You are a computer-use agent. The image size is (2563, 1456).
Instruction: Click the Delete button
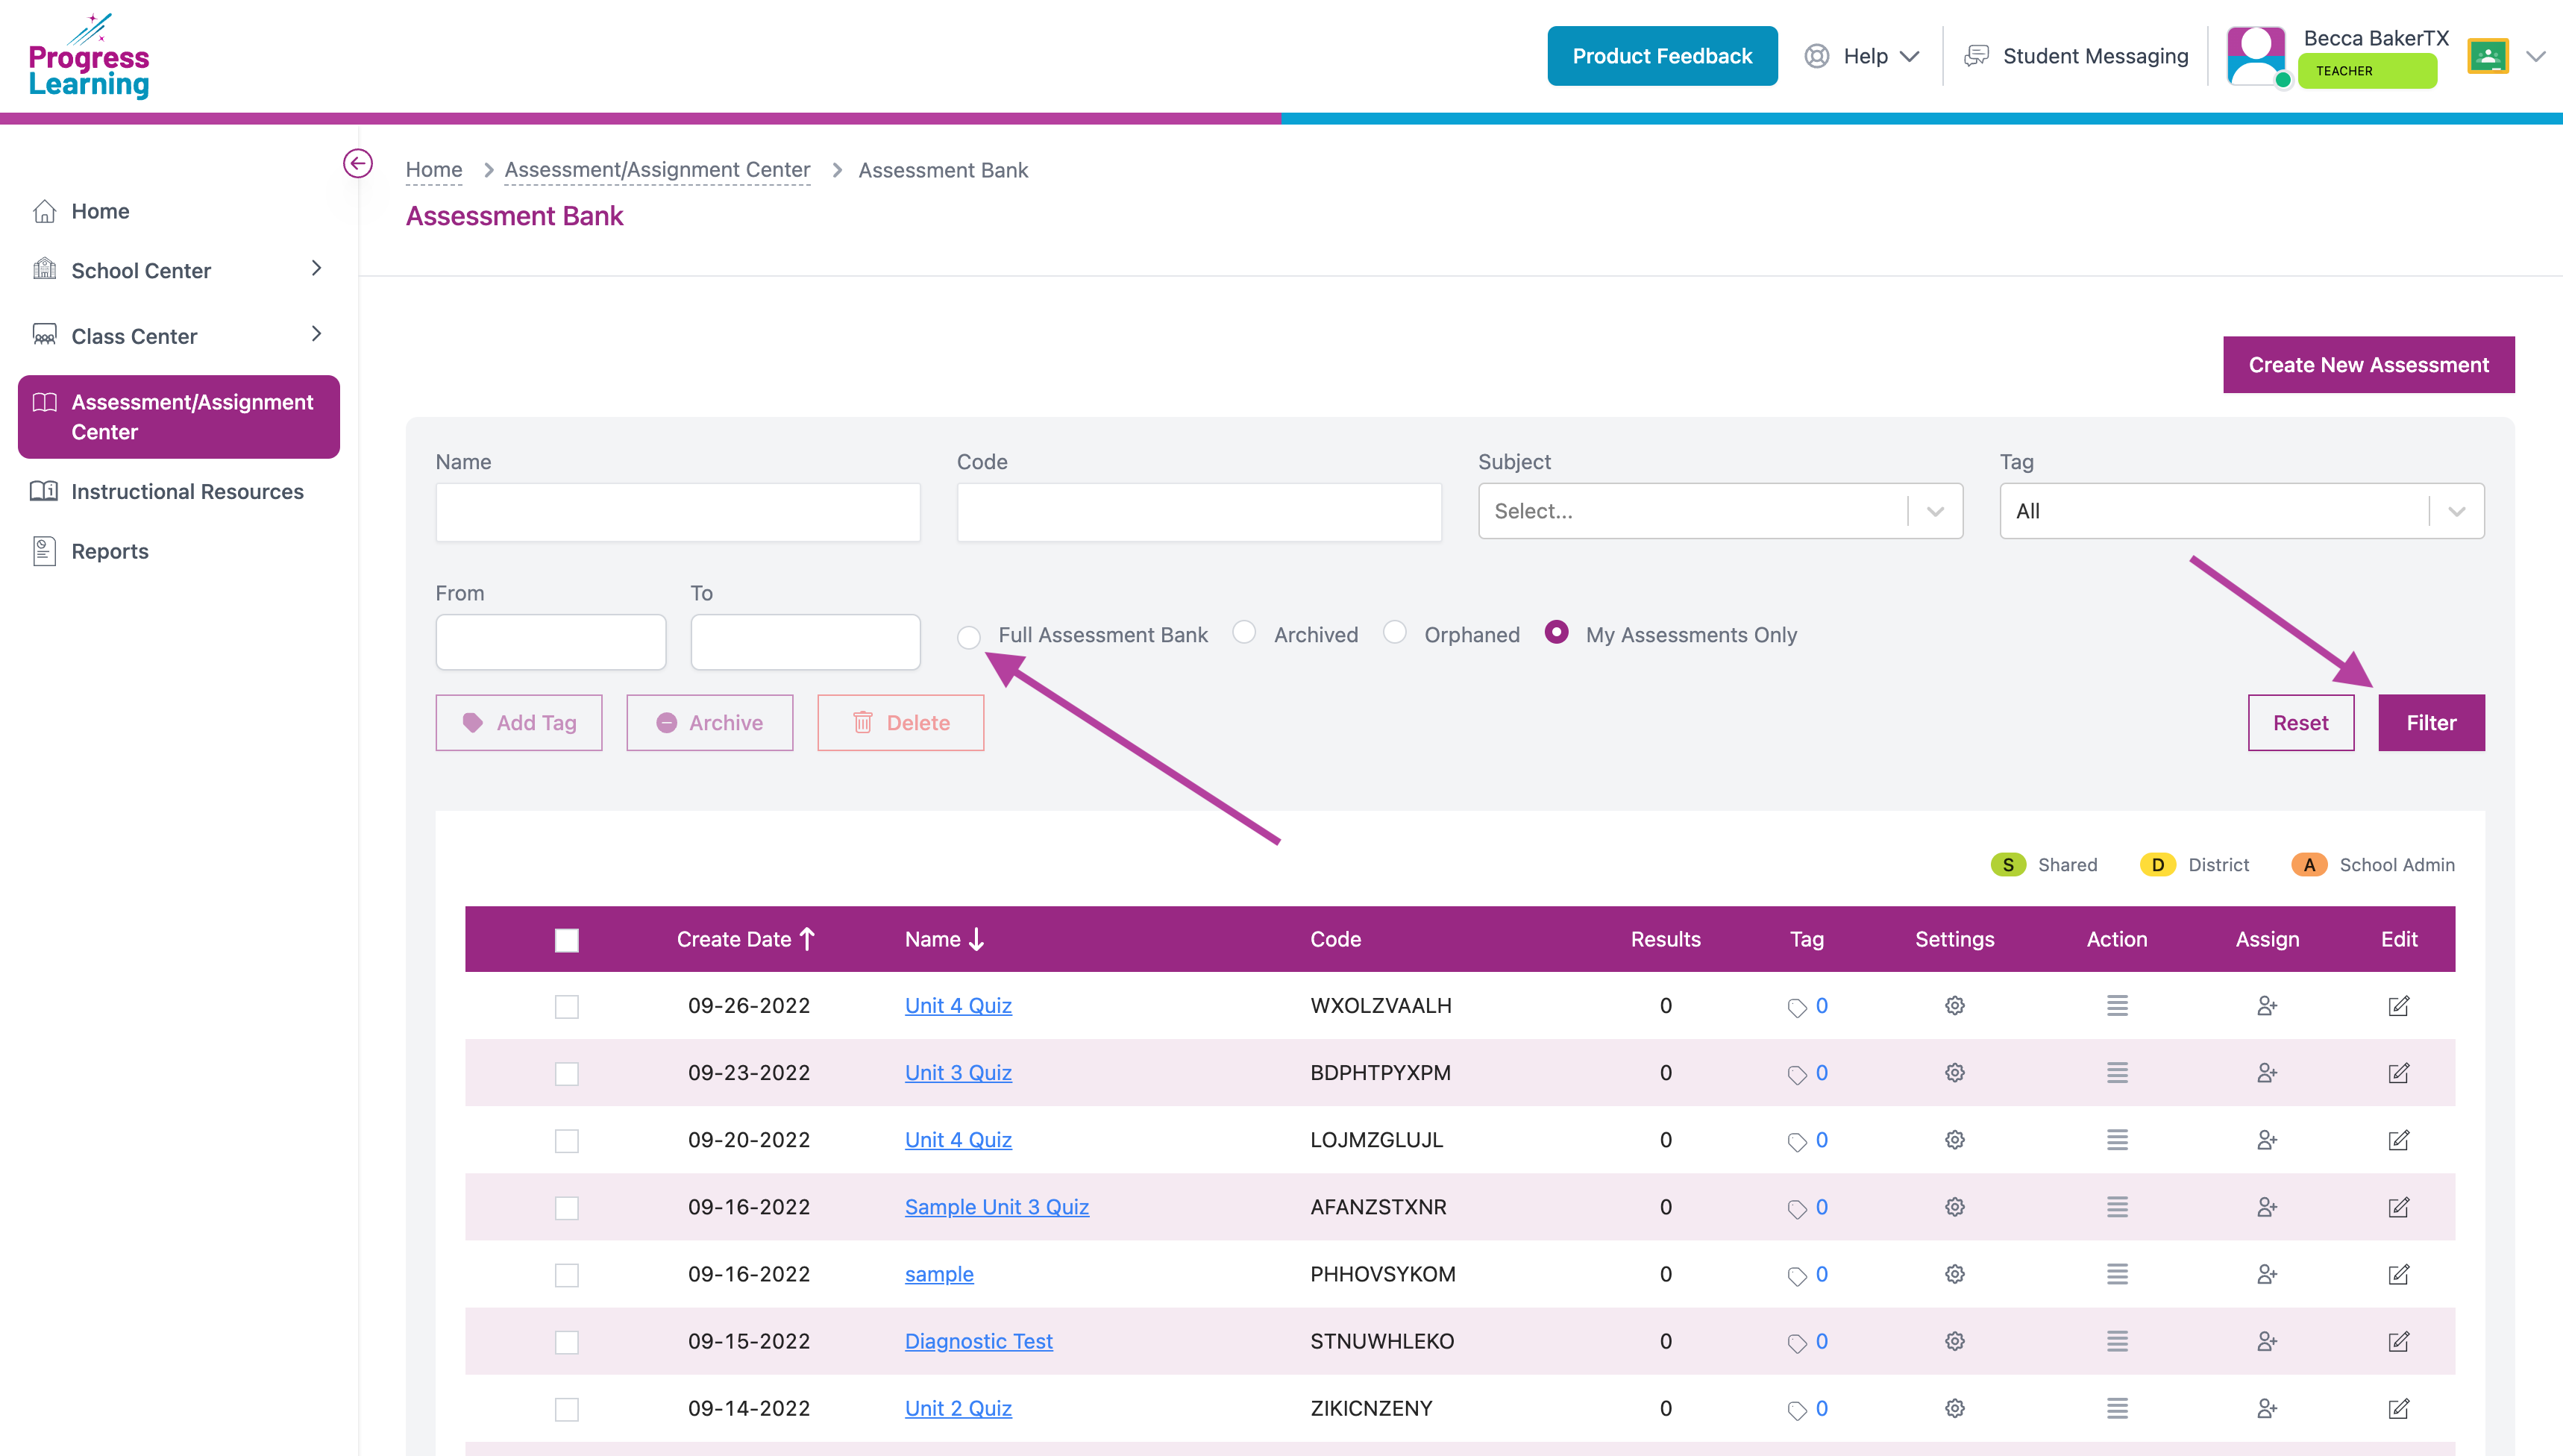click(x=900, y=722)
